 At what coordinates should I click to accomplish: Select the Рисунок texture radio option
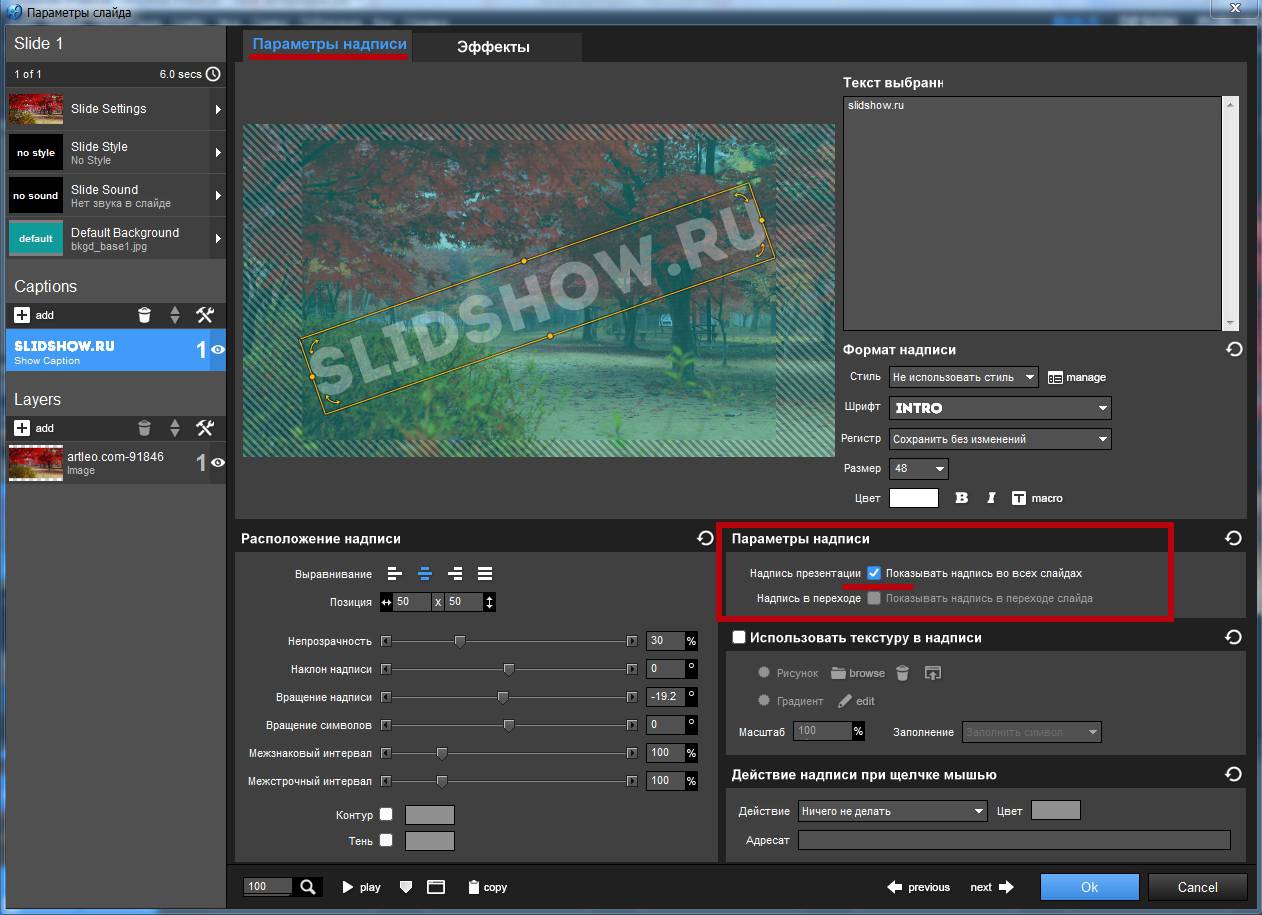point(764,673)
